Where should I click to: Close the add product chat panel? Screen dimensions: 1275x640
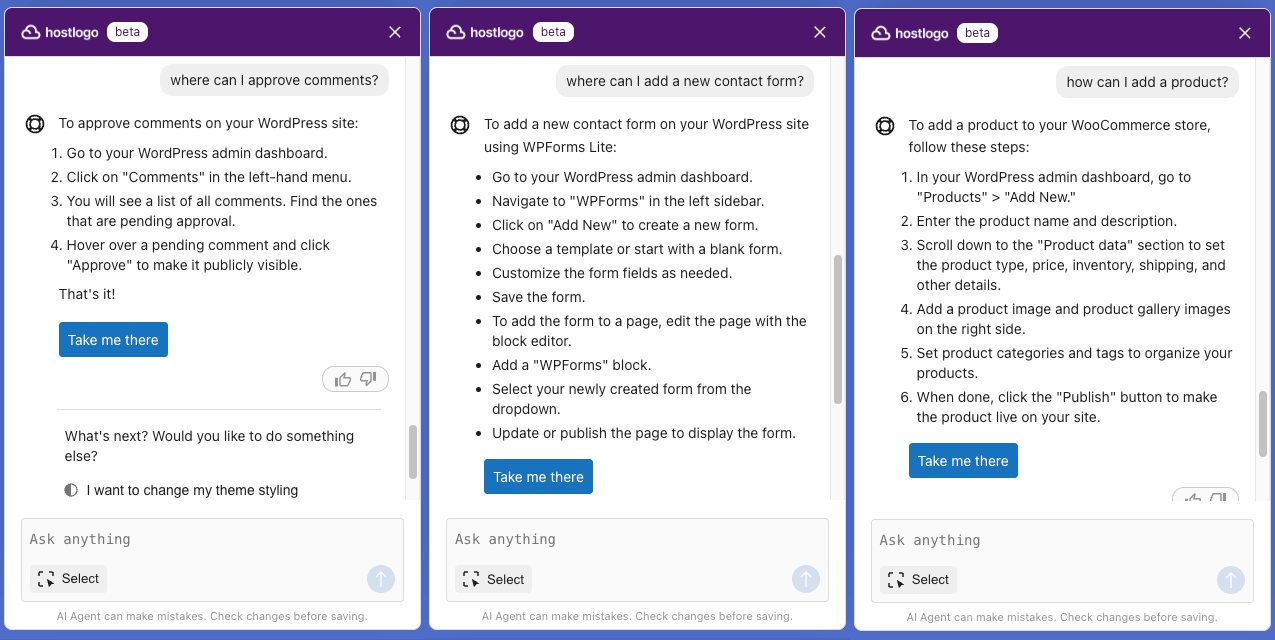1245,33
